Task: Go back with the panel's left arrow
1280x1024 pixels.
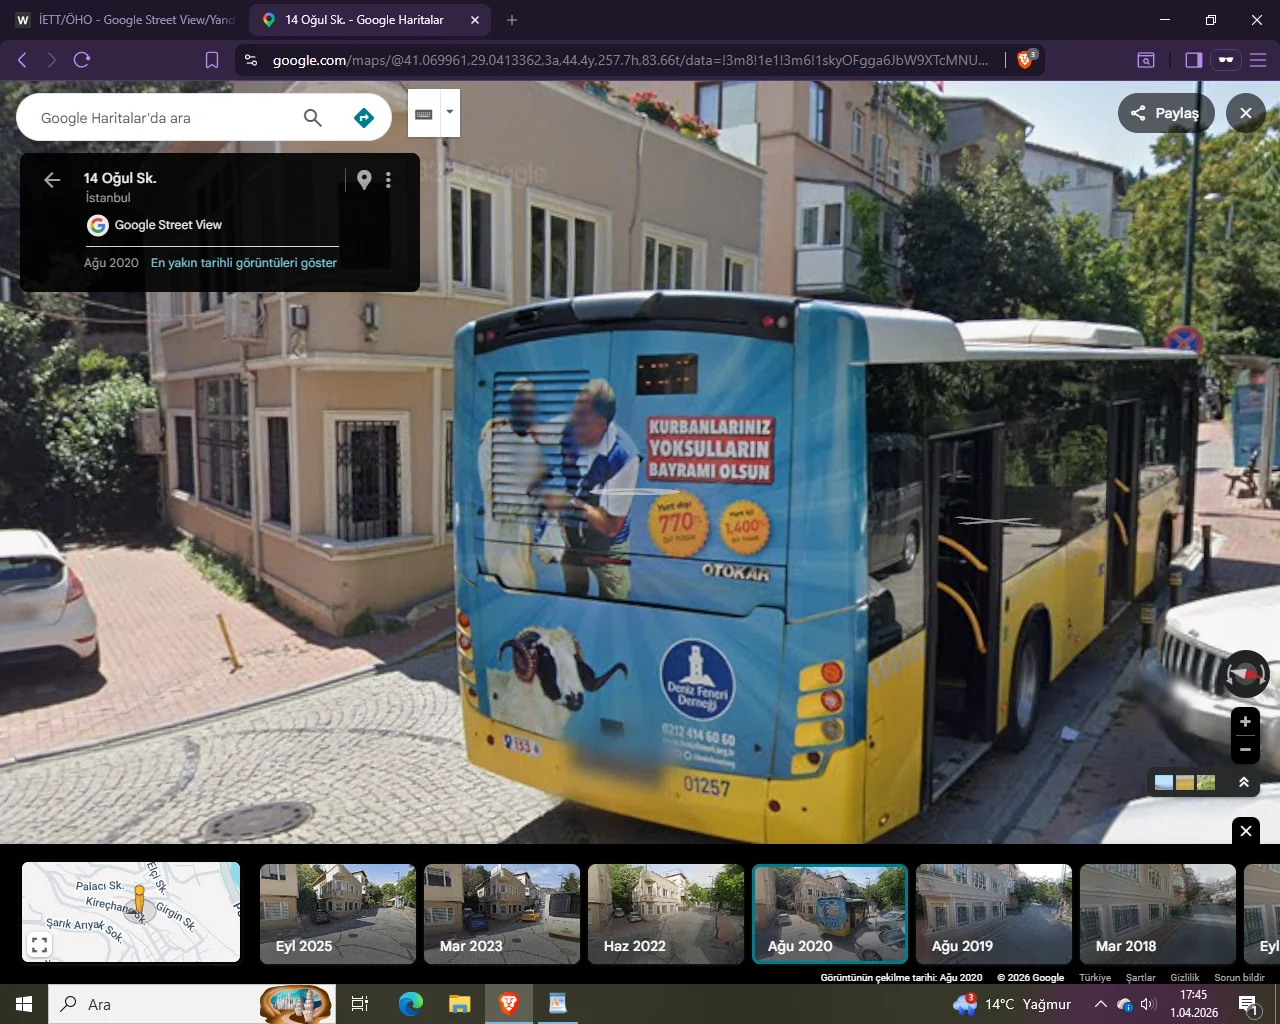Action: coord(52,180)
